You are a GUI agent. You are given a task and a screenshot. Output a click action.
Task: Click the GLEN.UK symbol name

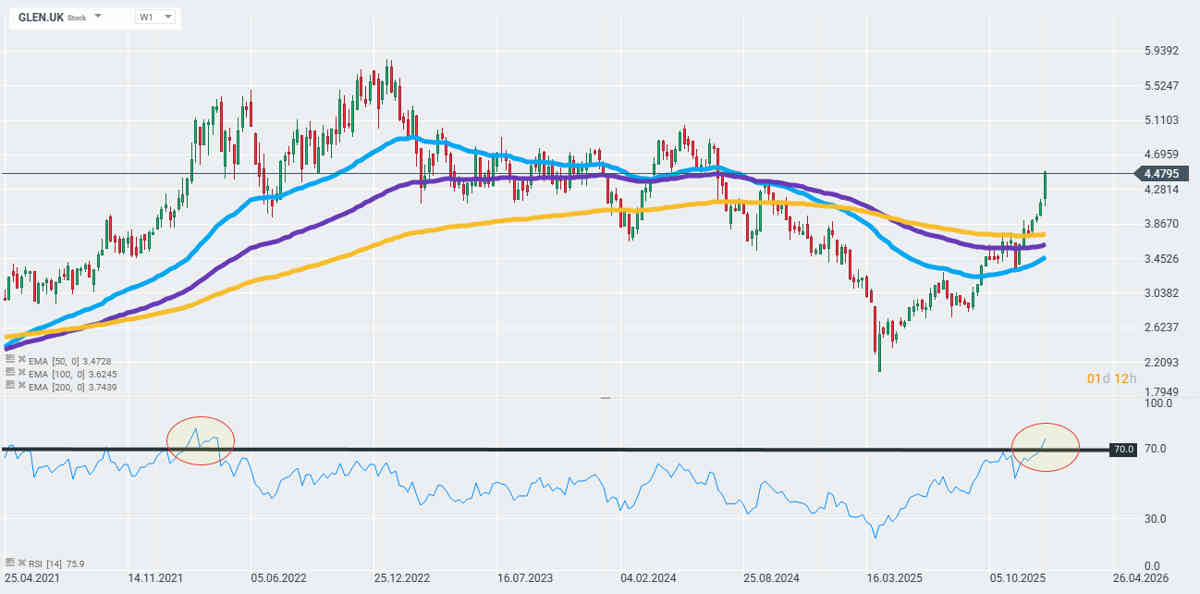point(41,17)
